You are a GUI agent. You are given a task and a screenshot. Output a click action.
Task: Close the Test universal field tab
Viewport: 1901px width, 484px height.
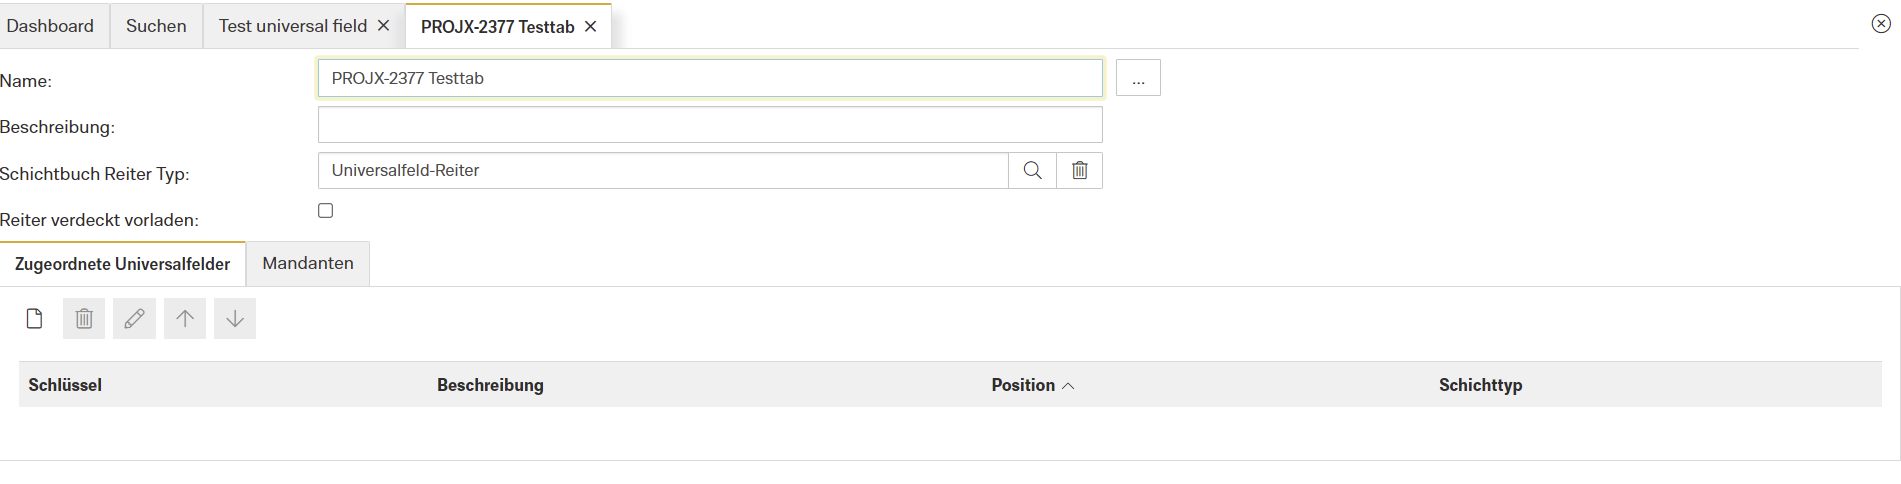pos(383,26)
